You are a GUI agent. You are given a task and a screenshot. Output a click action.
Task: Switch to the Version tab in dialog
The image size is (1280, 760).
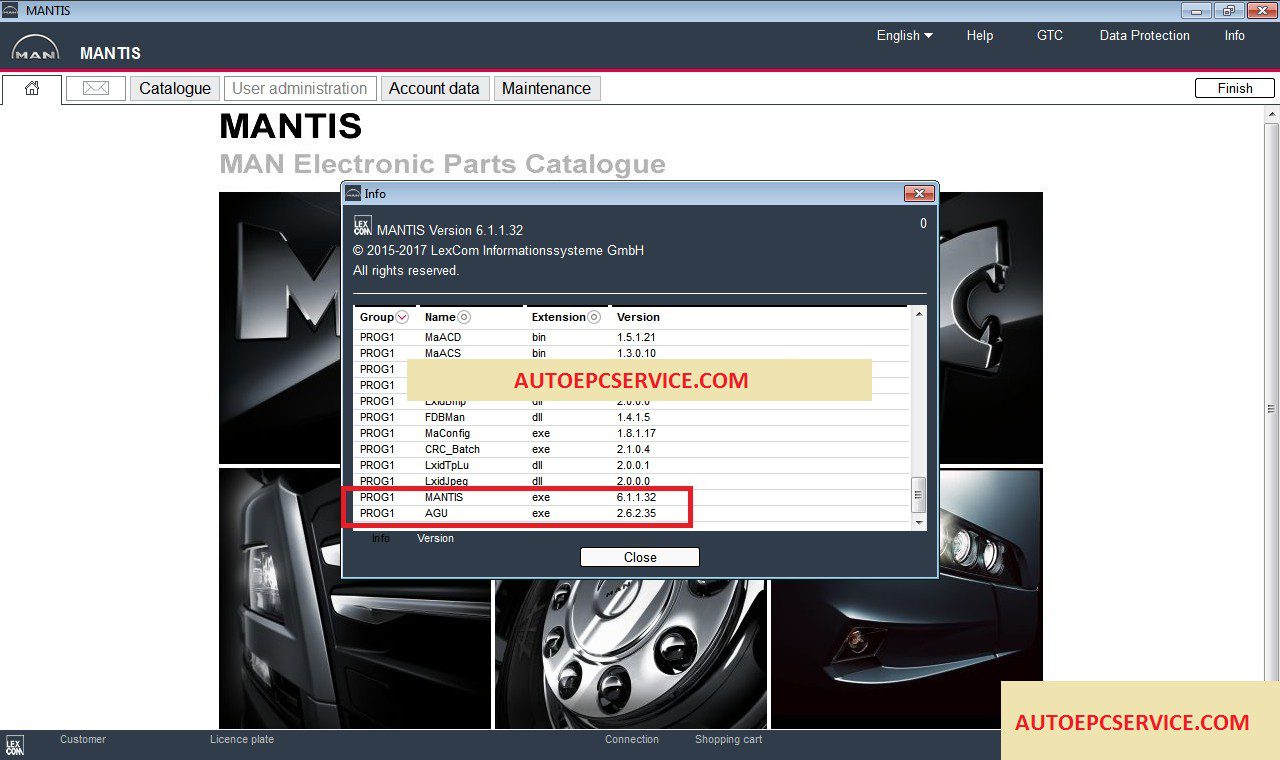(435, 538)
